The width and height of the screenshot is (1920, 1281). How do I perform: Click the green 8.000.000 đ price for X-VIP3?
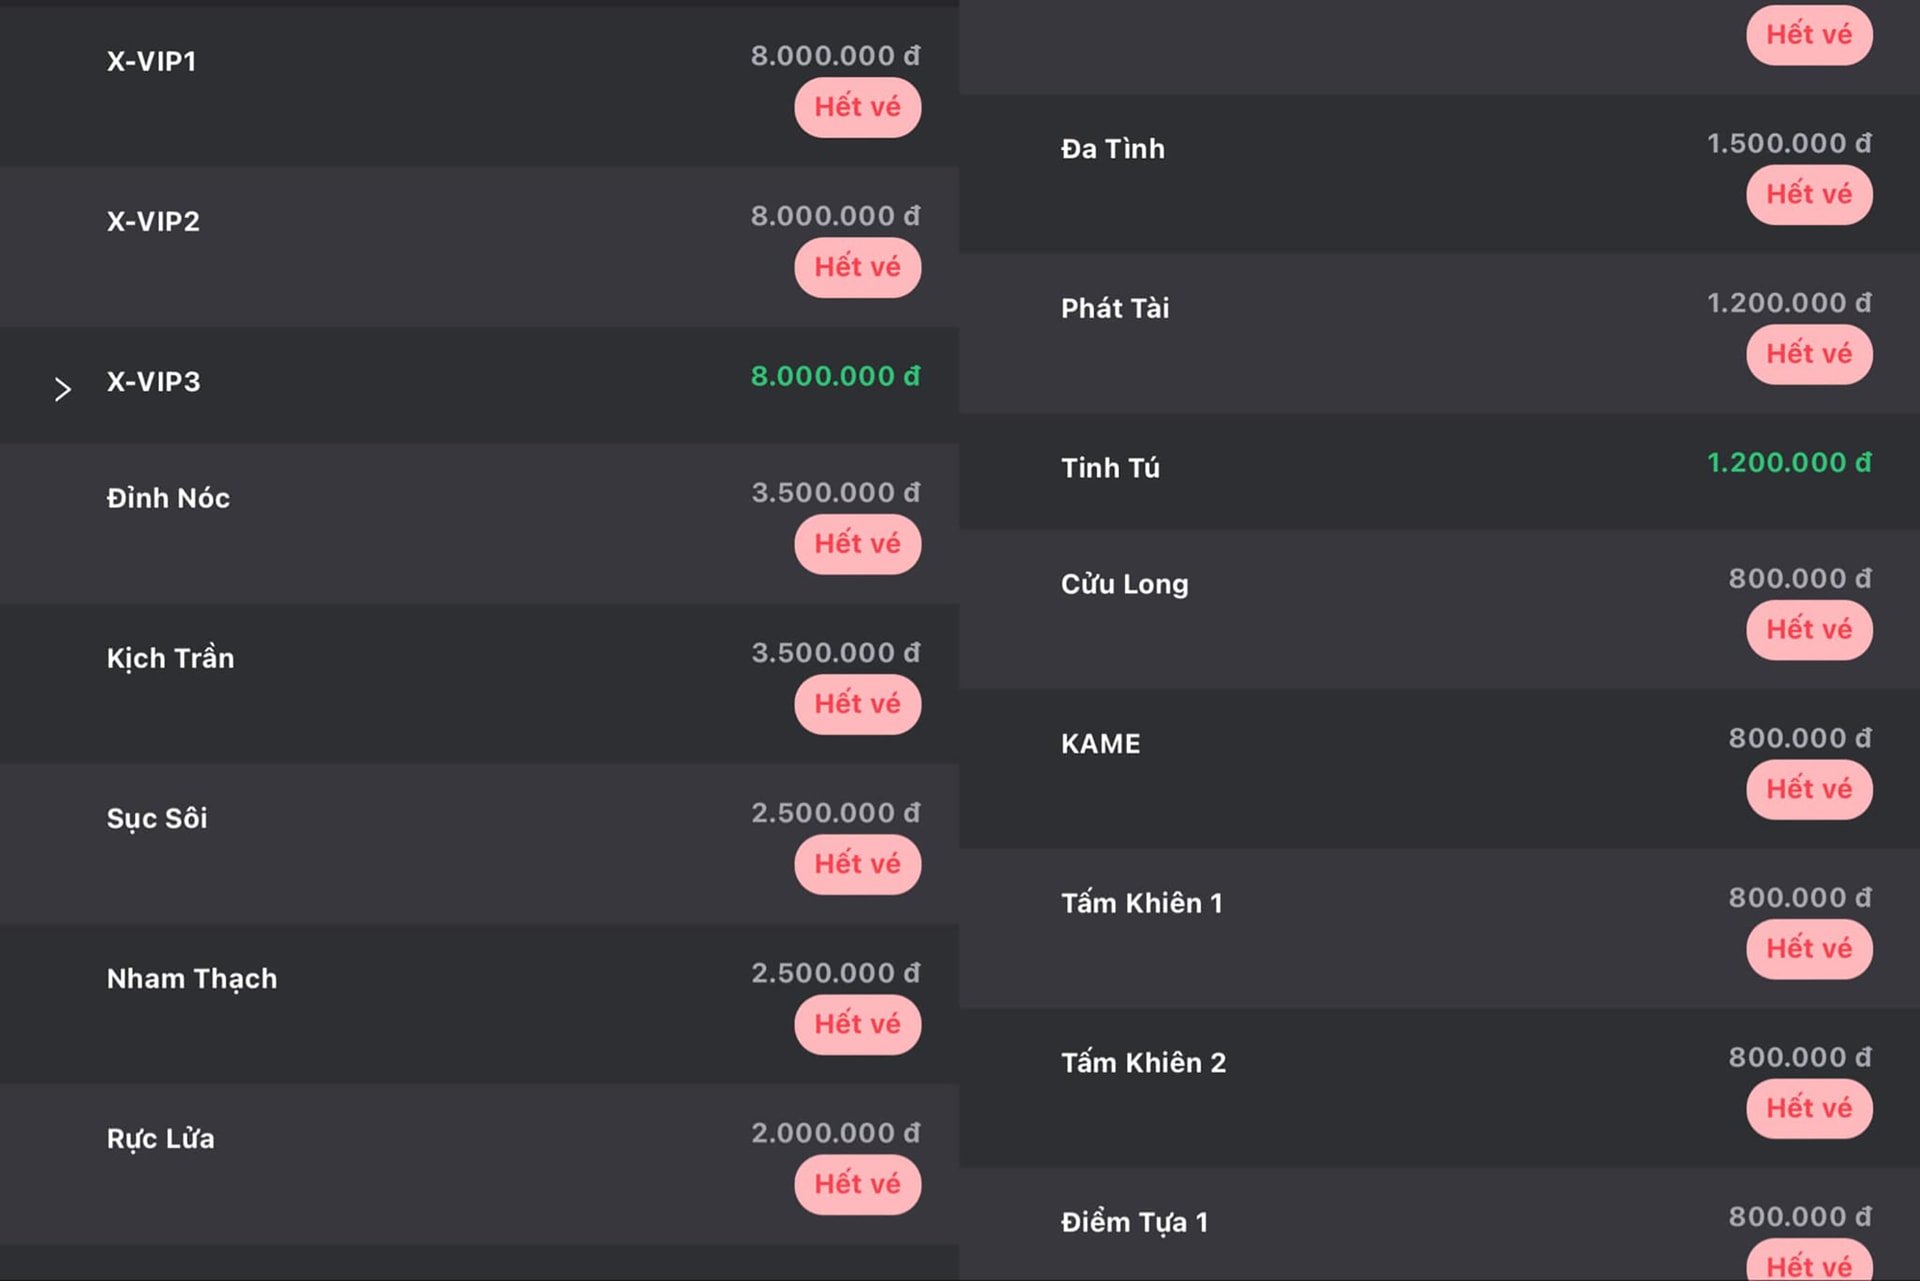click(835, 376)
